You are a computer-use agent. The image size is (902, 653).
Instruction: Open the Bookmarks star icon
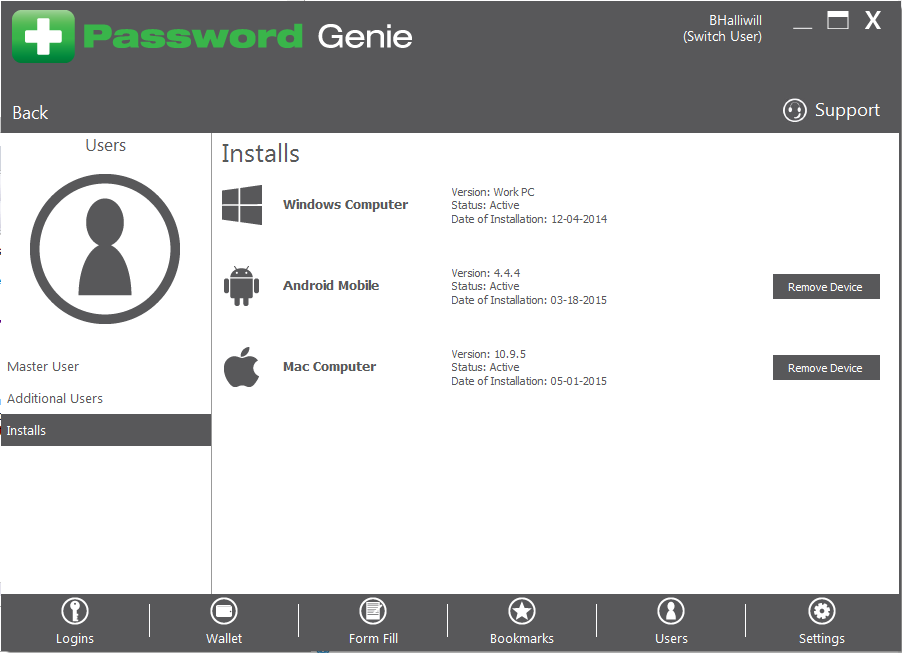[x=522, y=611]
